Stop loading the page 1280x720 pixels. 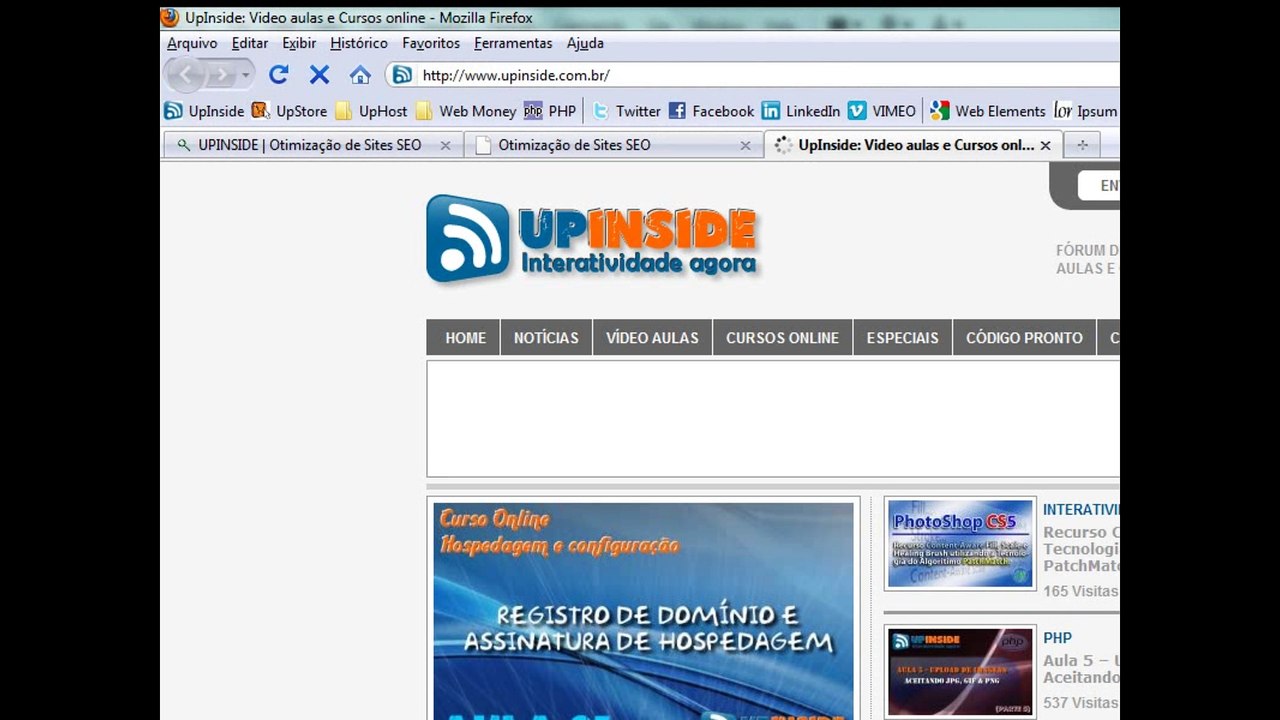click(x=319, y=75)
